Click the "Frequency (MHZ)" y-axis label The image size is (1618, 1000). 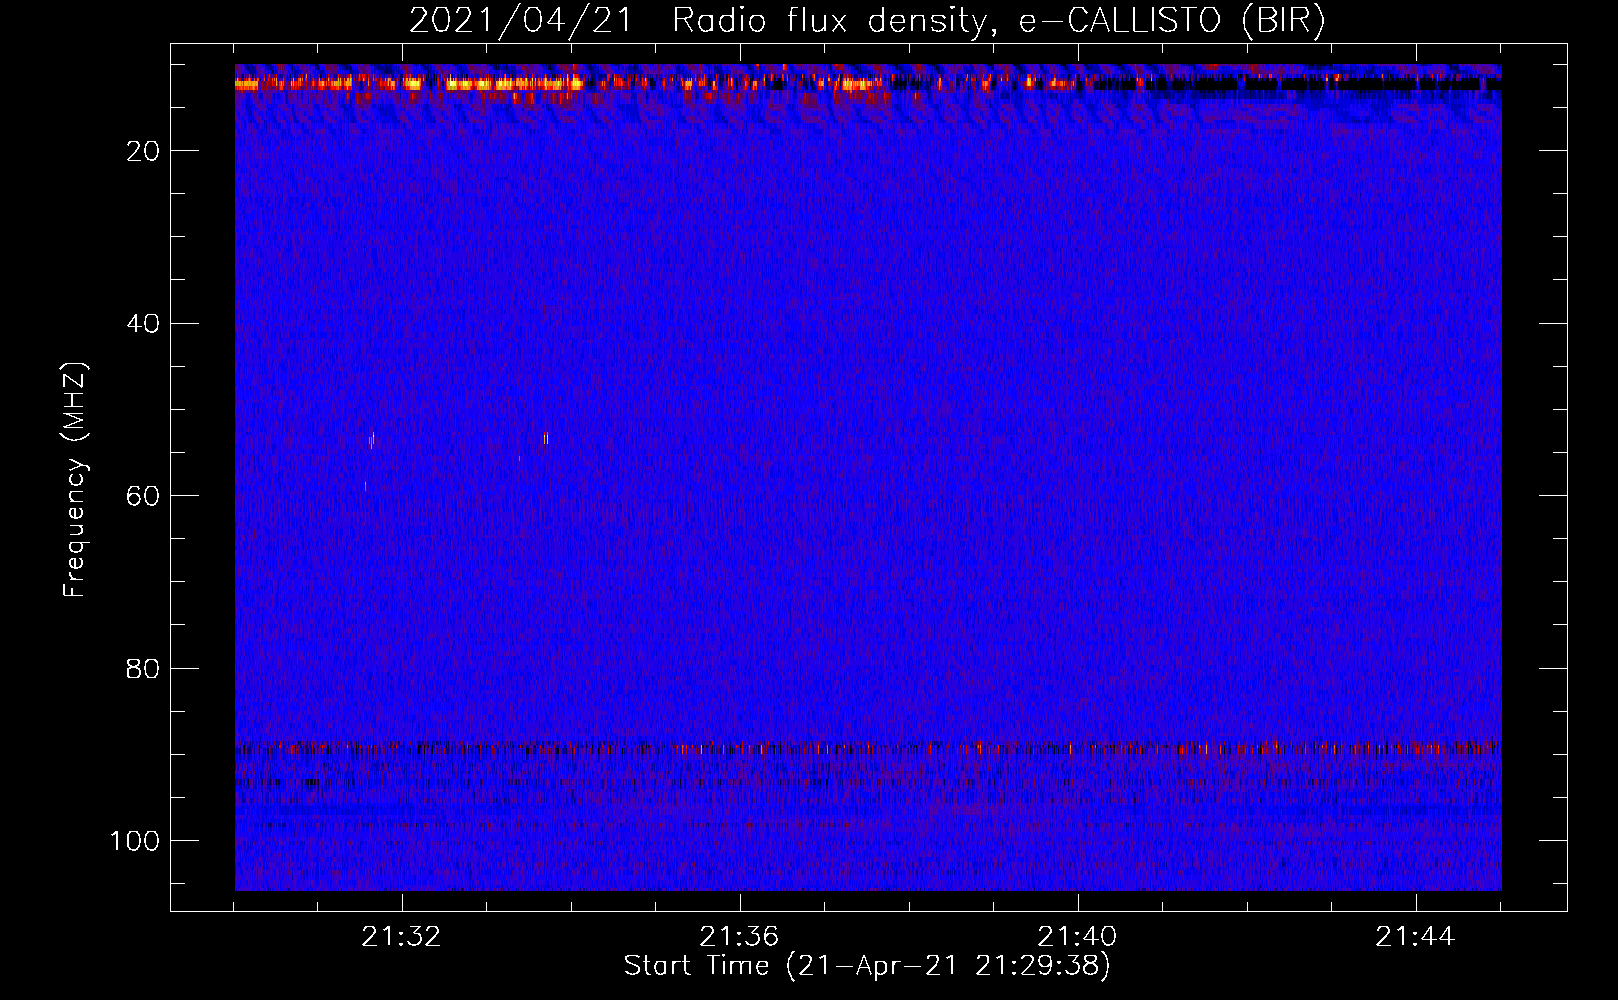(x=75, y=479)
